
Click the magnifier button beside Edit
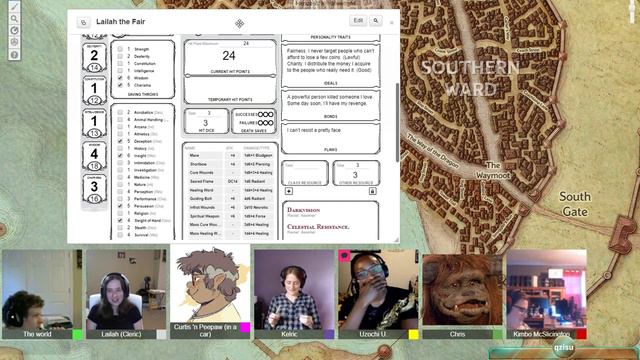(x=376, y=20)
